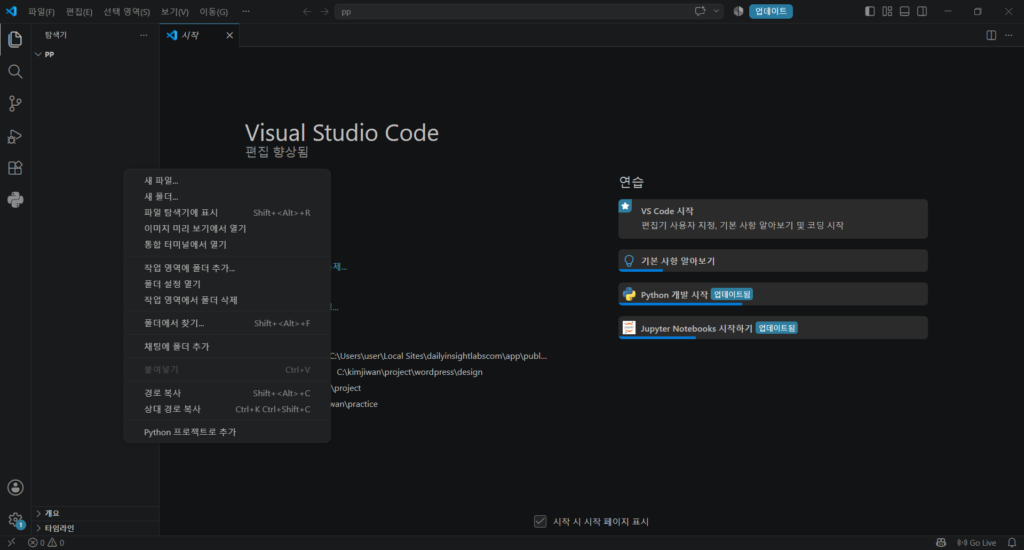The image size is (1024, 550).
Task: Open the chat icon in command center
Action: tap(700, 11)
